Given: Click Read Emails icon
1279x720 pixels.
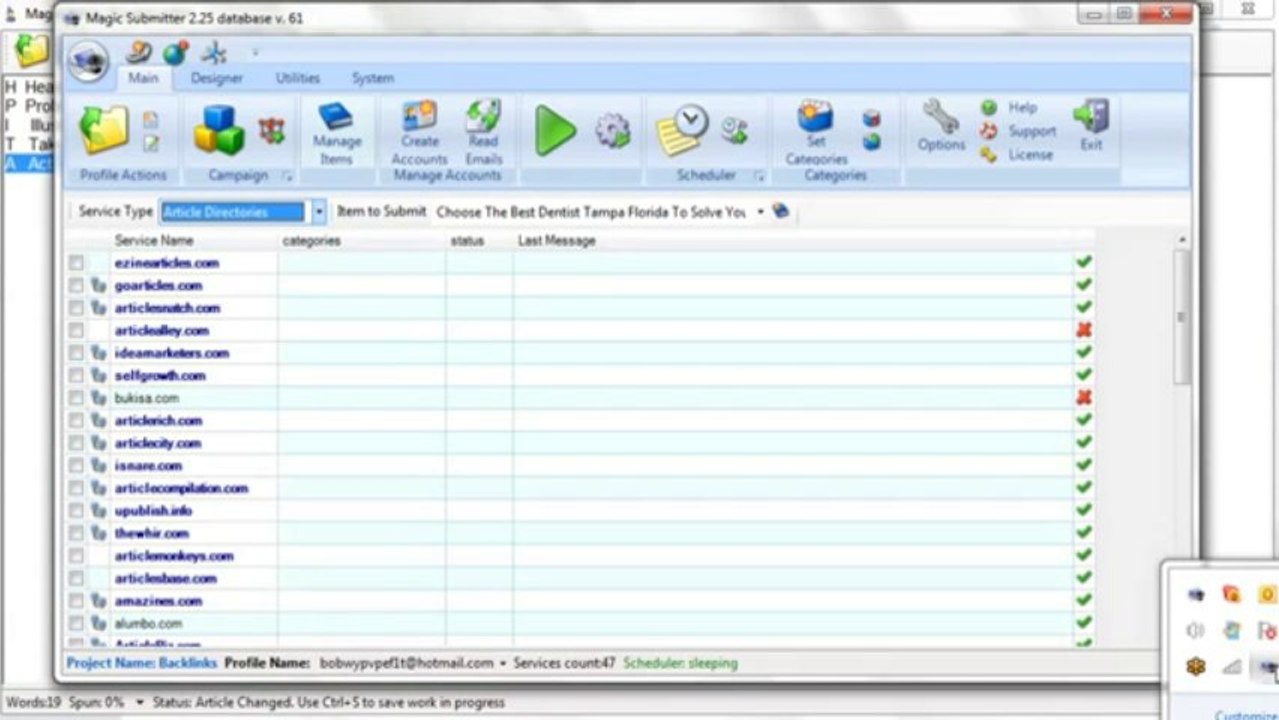Looking at the screenshot, I should pyautogui.click(x=483, y=133).
